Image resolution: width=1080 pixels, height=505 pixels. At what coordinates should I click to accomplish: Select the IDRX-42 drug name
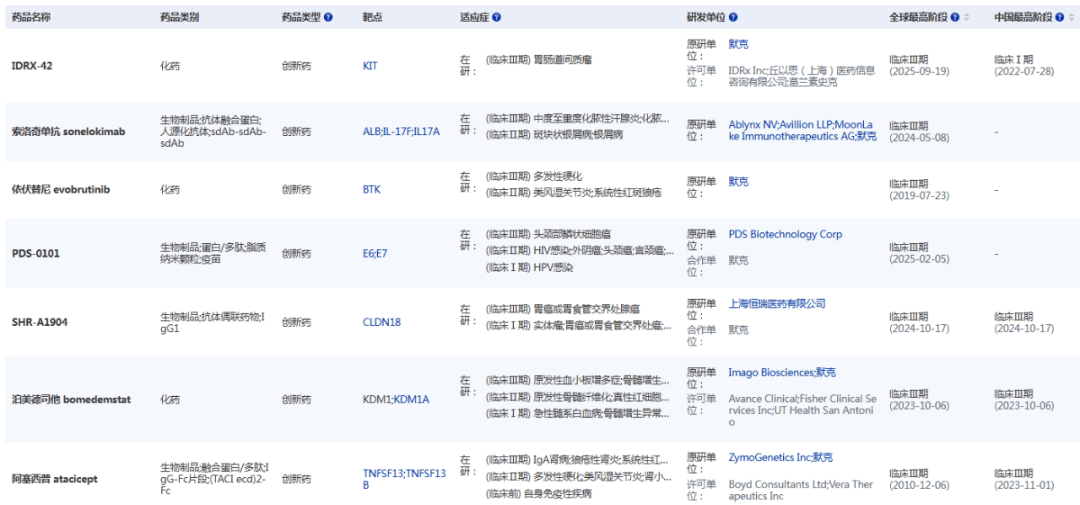[34, 65]
